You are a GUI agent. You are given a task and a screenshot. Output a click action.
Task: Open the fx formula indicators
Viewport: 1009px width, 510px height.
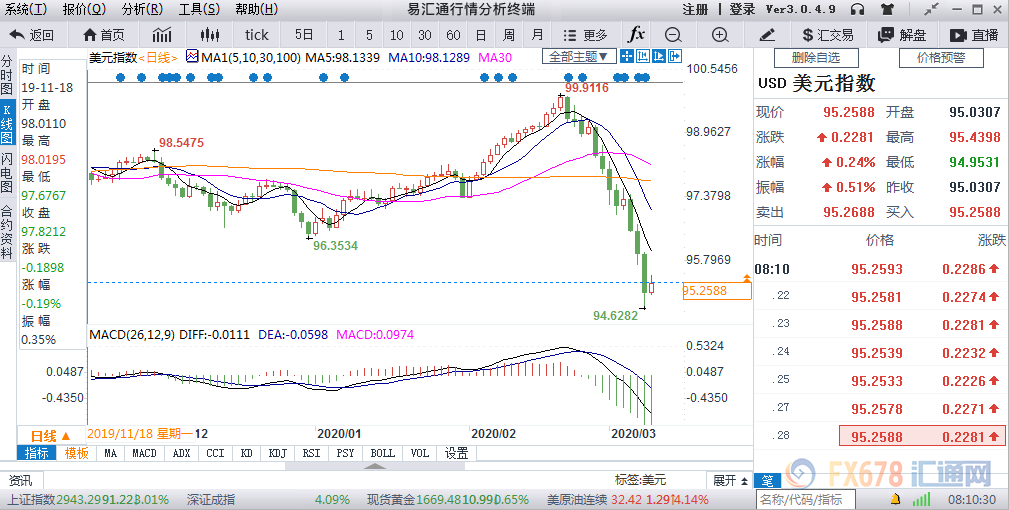(x=636, y=35)
